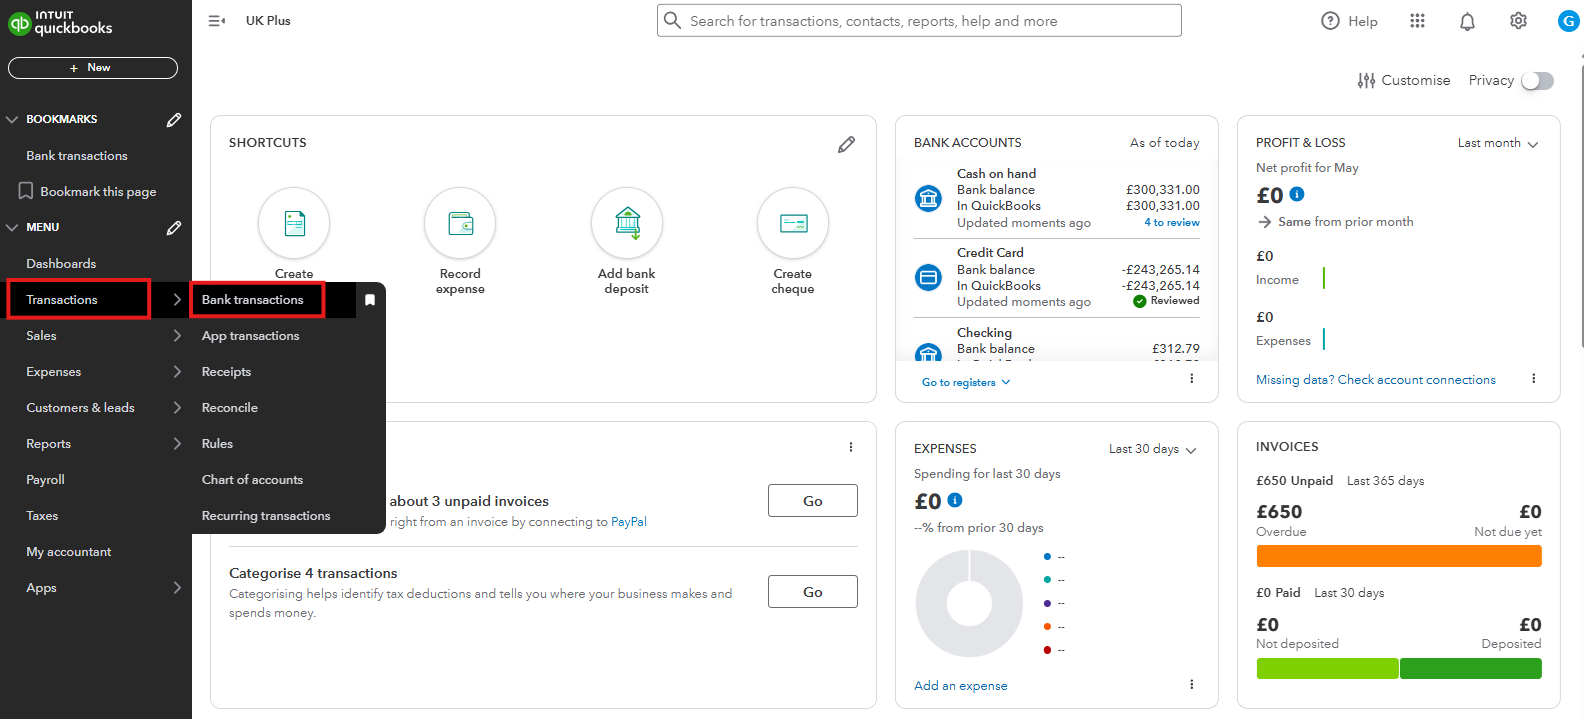Expand the Apps submenu arrow
The image size is (1584, 719).
click(x=177, y=588)
